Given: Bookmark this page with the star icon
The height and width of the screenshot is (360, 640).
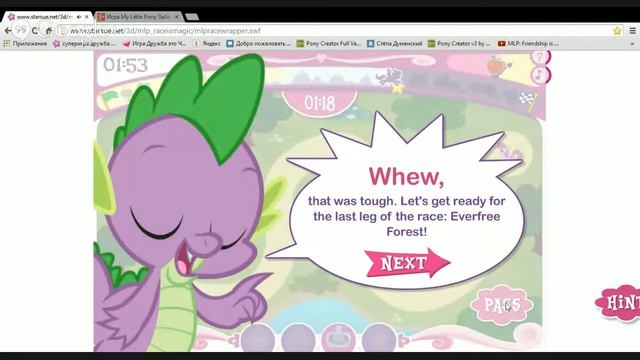Looking at the screenshot, I should tap(617, 31).
